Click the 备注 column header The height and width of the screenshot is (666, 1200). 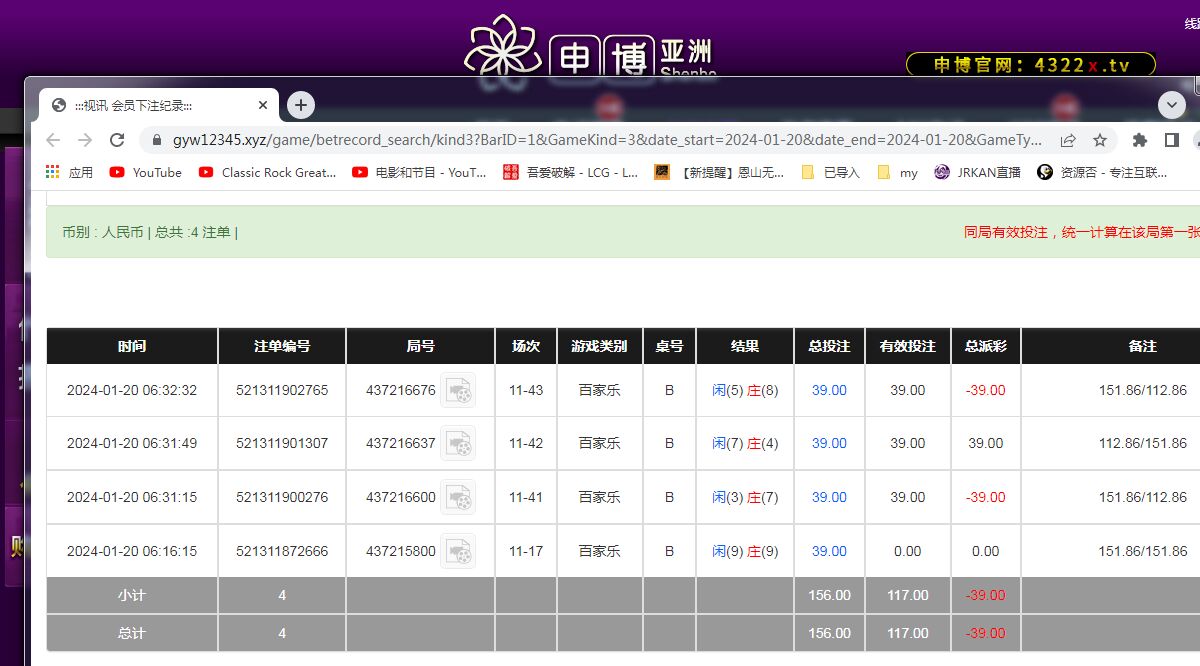click(x=1142, y=346)
